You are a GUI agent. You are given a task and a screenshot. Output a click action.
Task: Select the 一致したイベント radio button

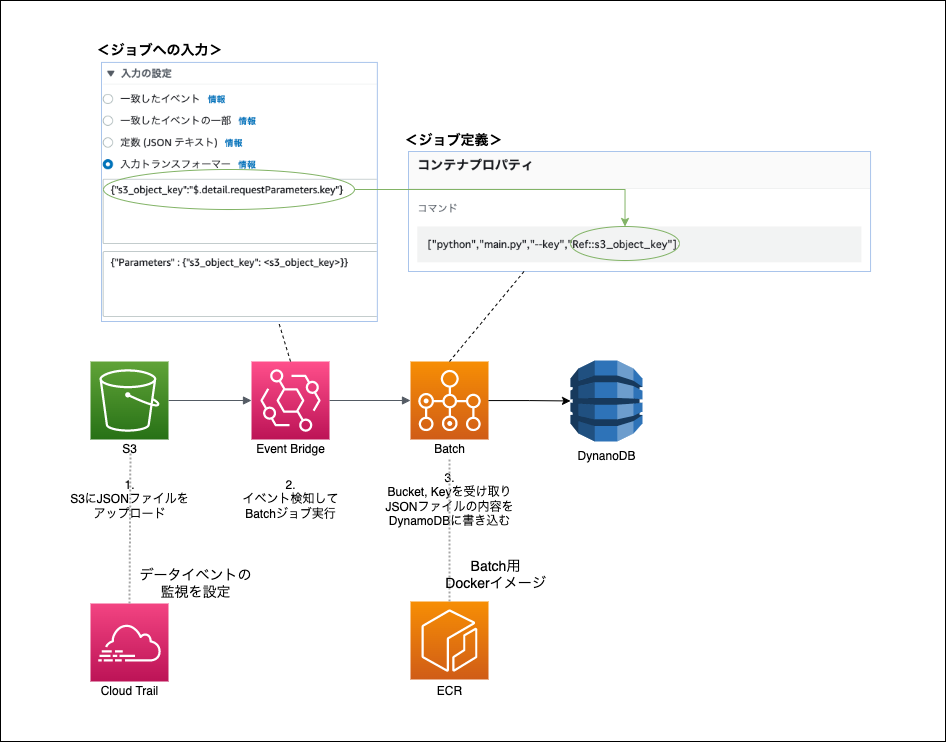(108, 99)
